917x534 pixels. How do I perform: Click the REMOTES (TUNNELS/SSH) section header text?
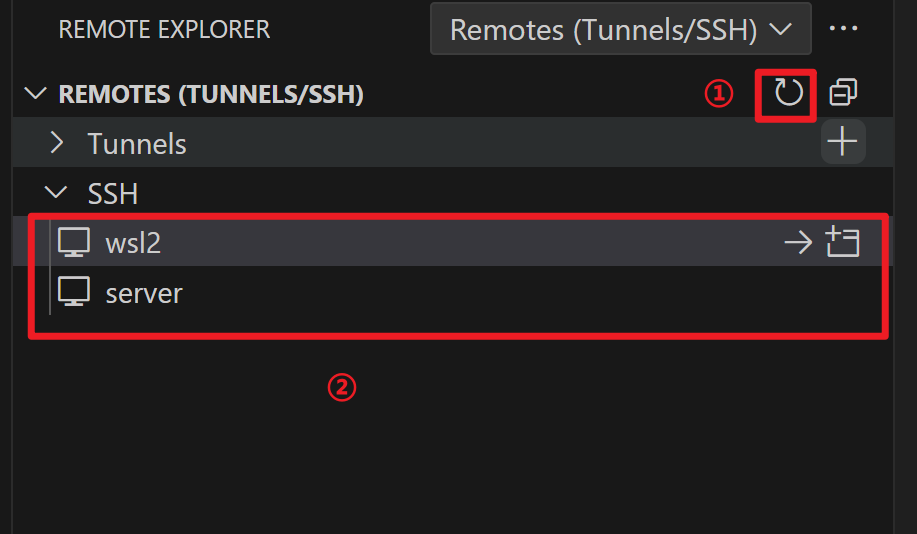(211, 94)
